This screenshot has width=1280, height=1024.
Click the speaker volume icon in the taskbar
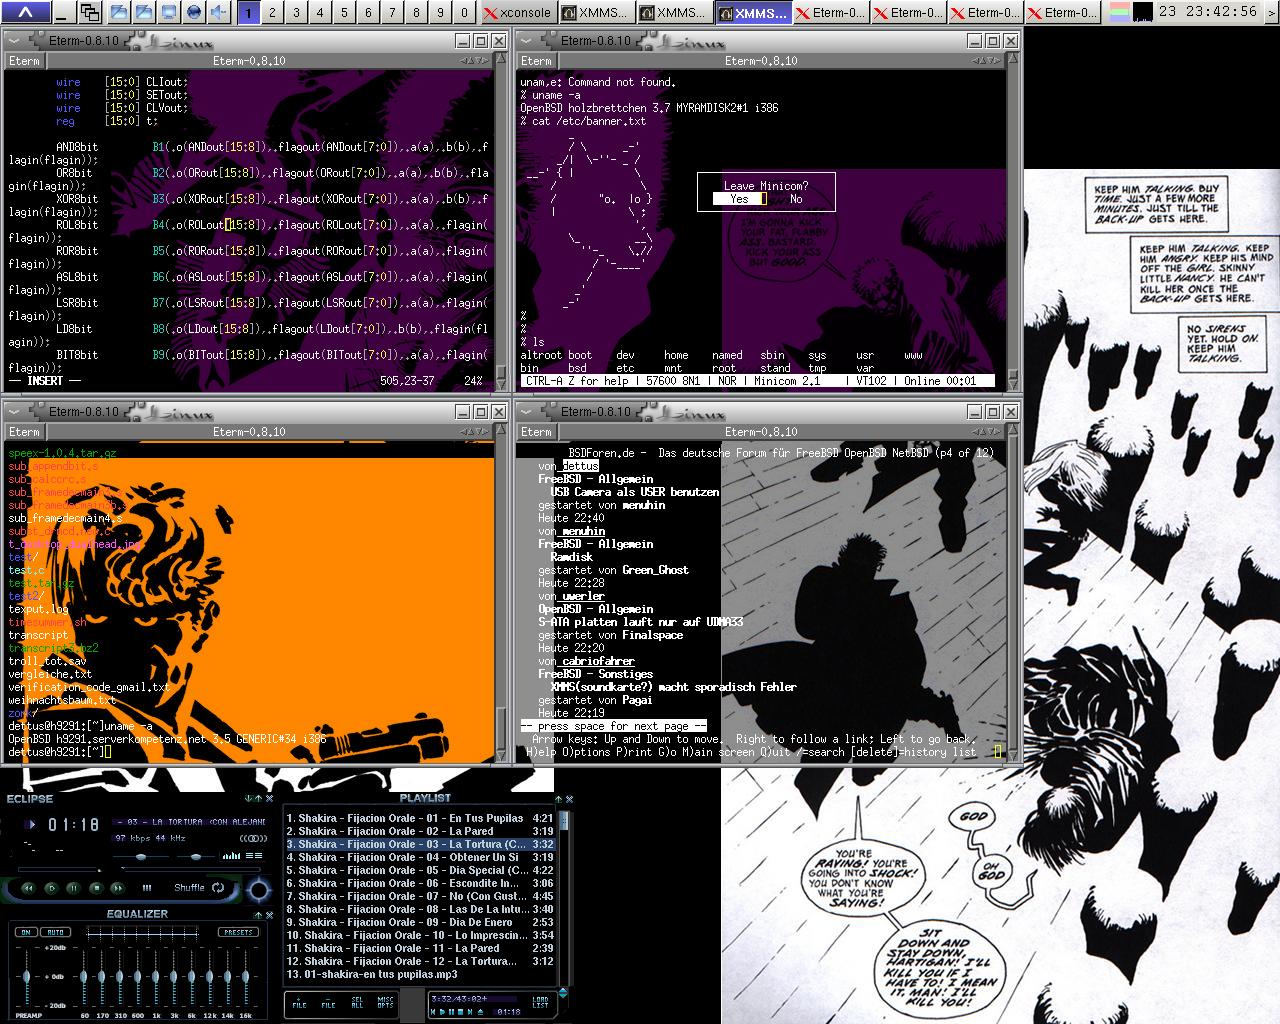tap(219, 13)
